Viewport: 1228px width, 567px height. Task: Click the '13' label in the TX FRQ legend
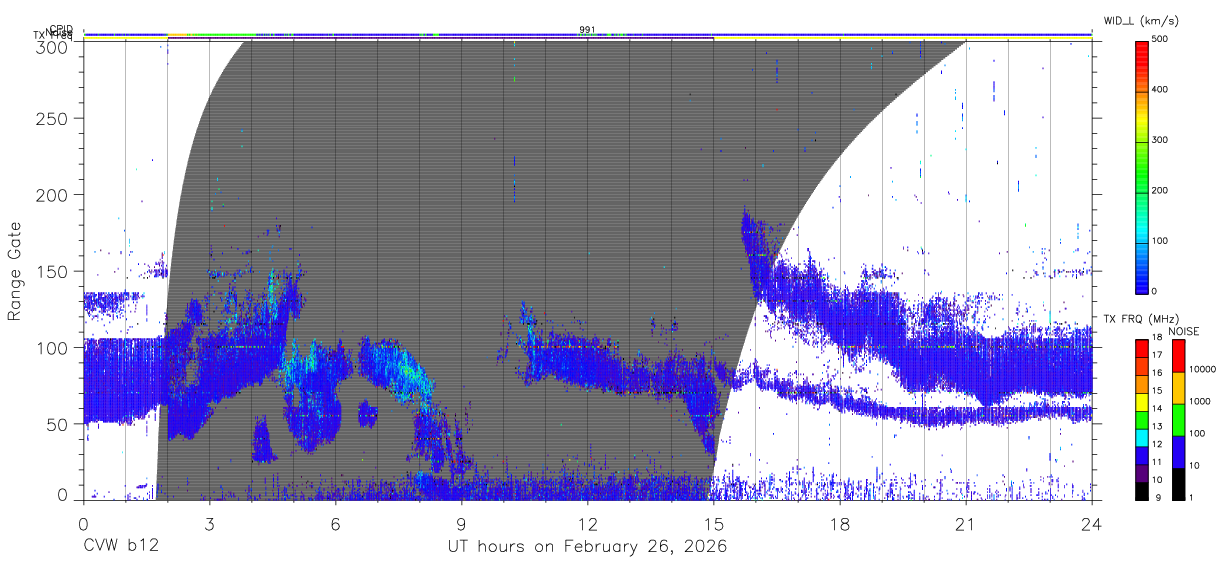1157,426
